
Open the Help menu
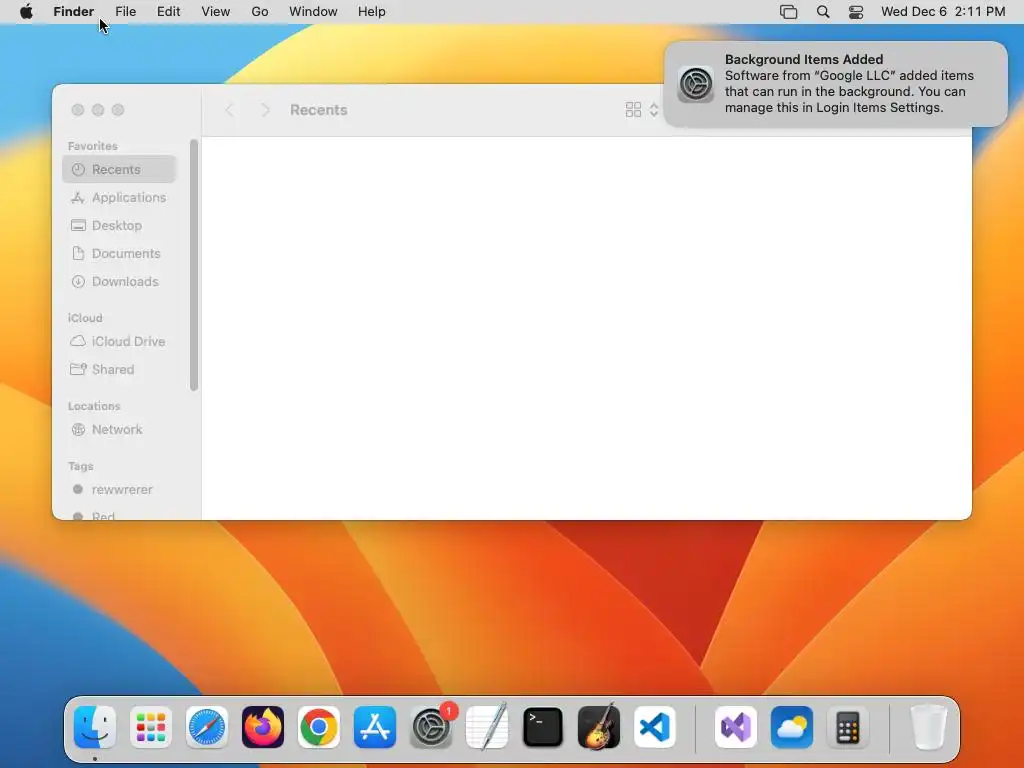372,12
